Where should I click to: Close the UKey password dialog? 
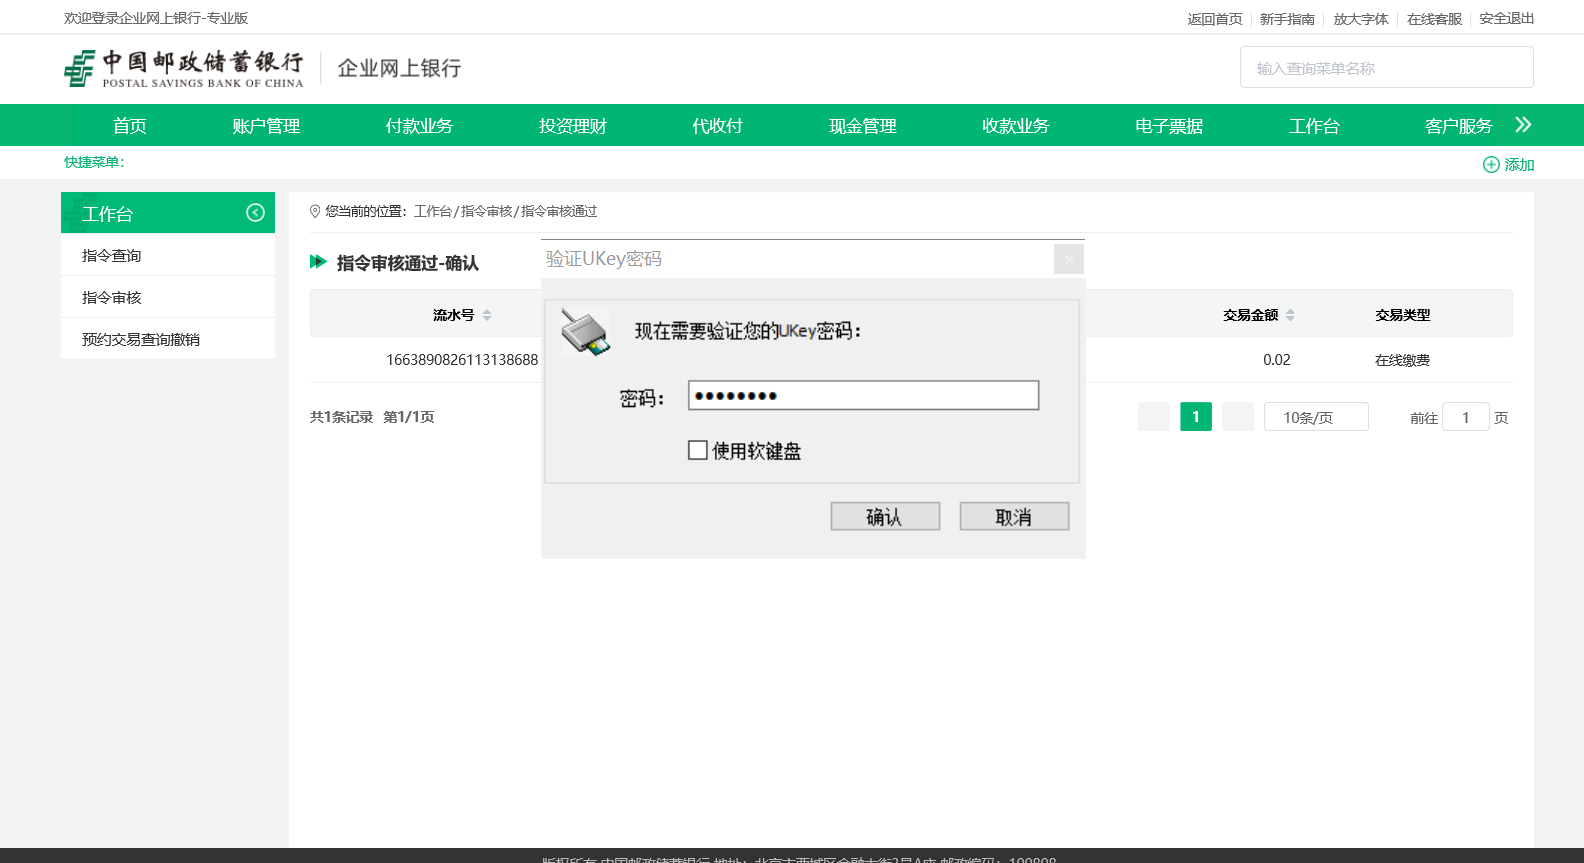tap(1068, 260)
